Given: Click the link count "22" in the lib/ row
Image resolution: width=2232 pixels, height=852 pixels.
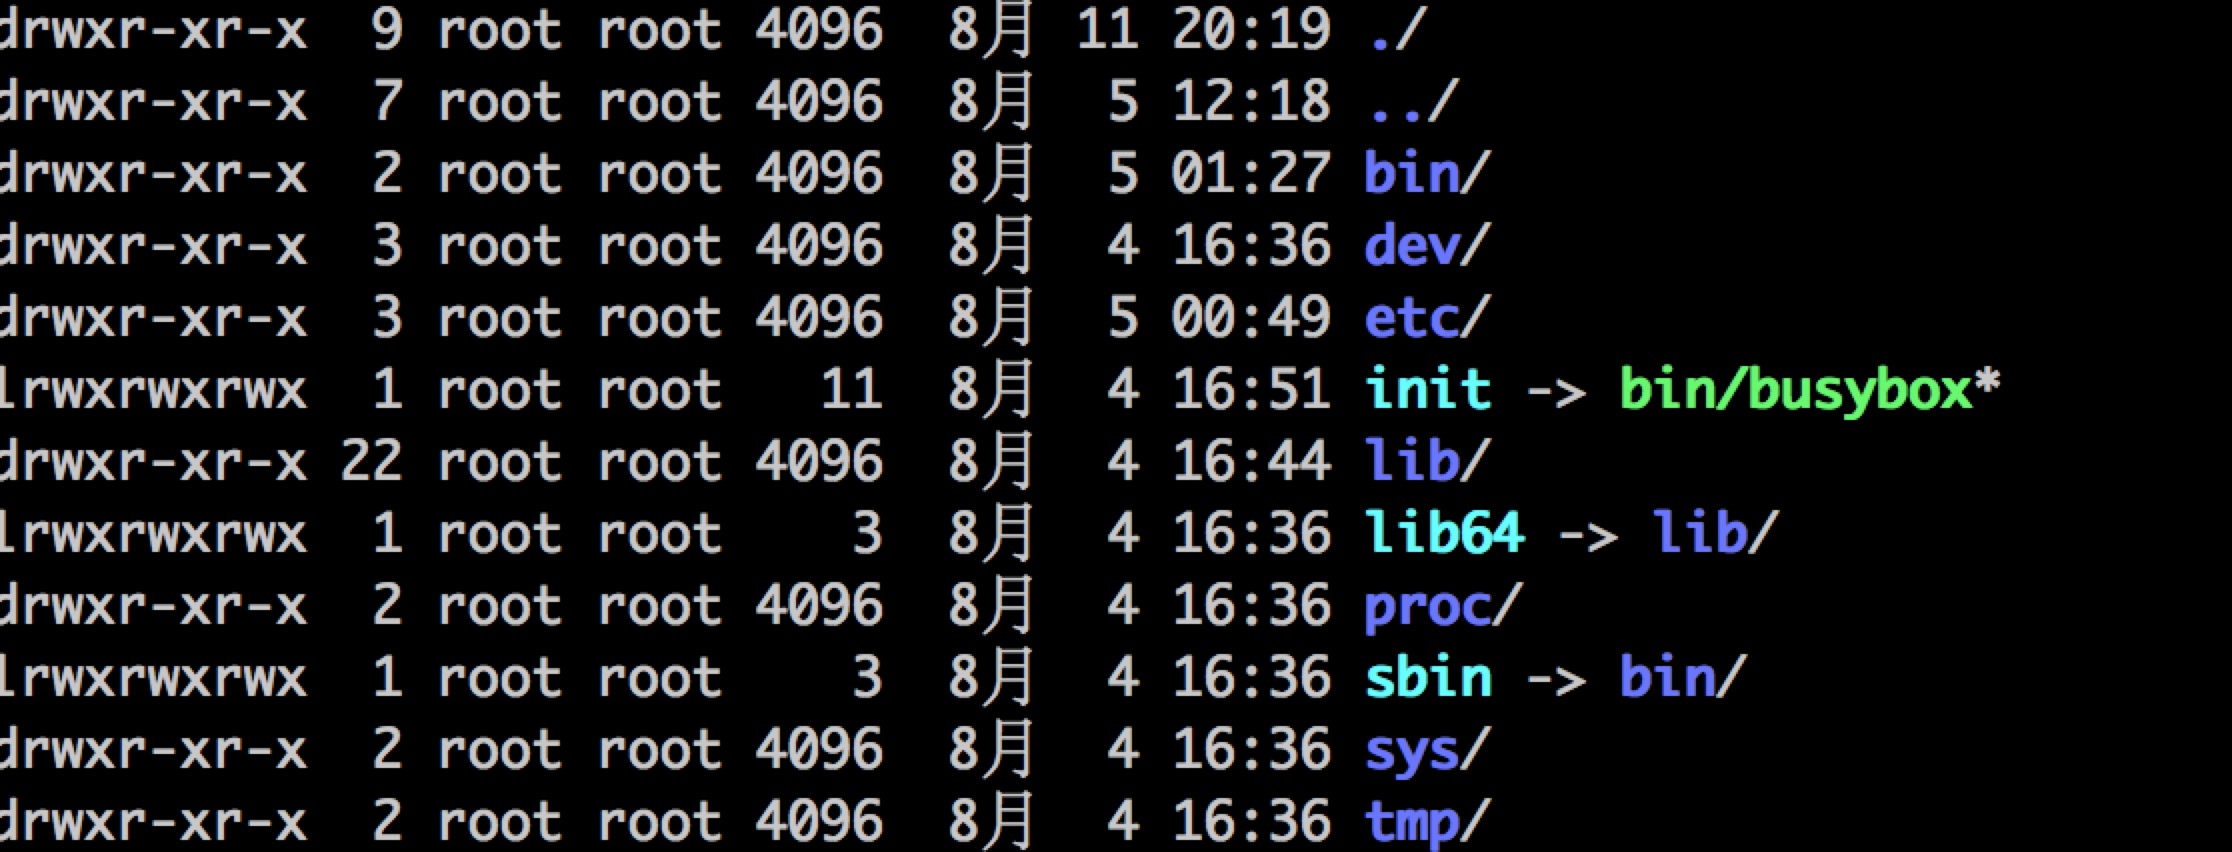Looking at the screenshot, I should coord(371,461).
